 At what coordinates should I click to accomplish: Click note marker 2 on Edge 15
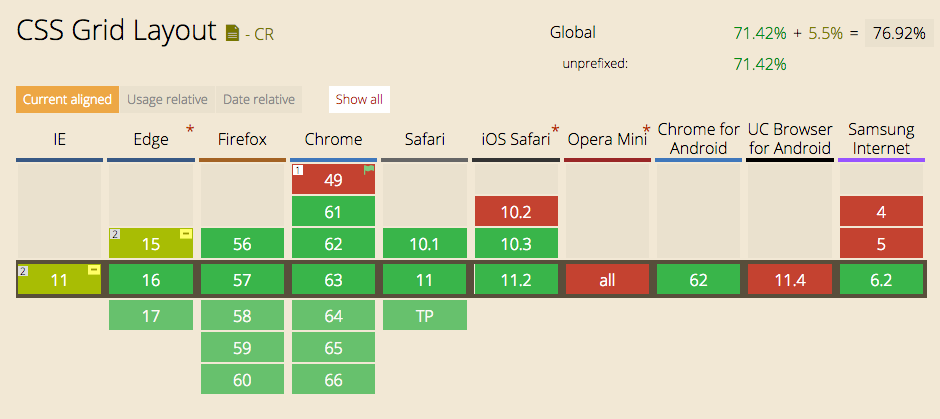coord(115,234)
